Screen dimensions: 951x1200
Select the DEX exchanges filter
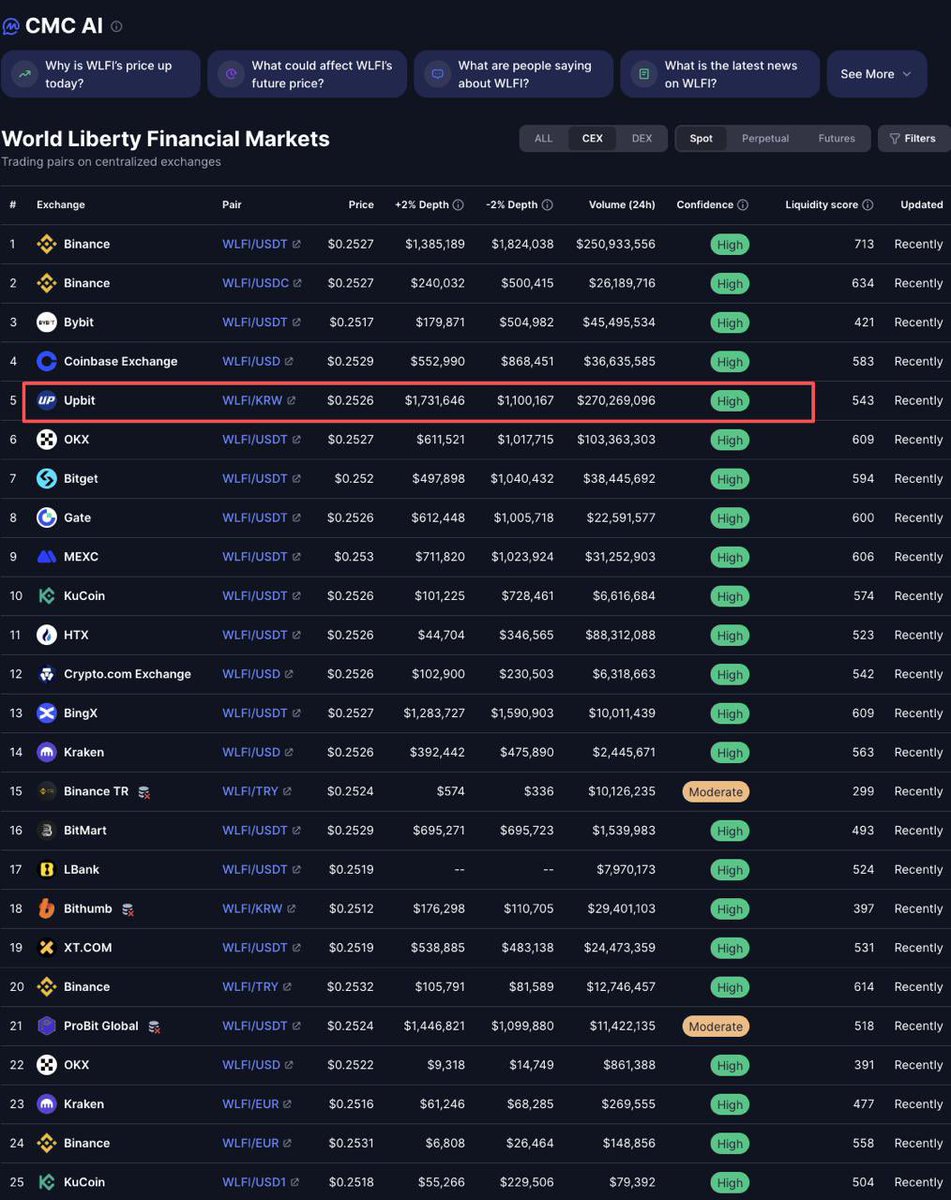point(642,138)
